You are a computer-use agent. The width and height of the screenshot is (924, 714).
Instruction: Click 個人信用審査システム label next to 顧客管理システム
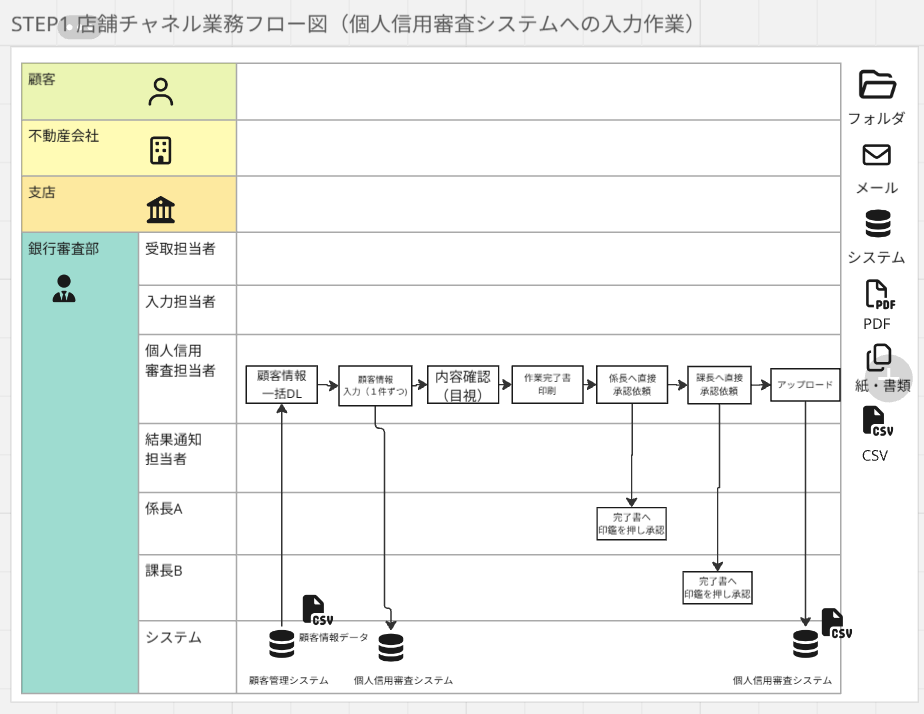tap(404, 680)
